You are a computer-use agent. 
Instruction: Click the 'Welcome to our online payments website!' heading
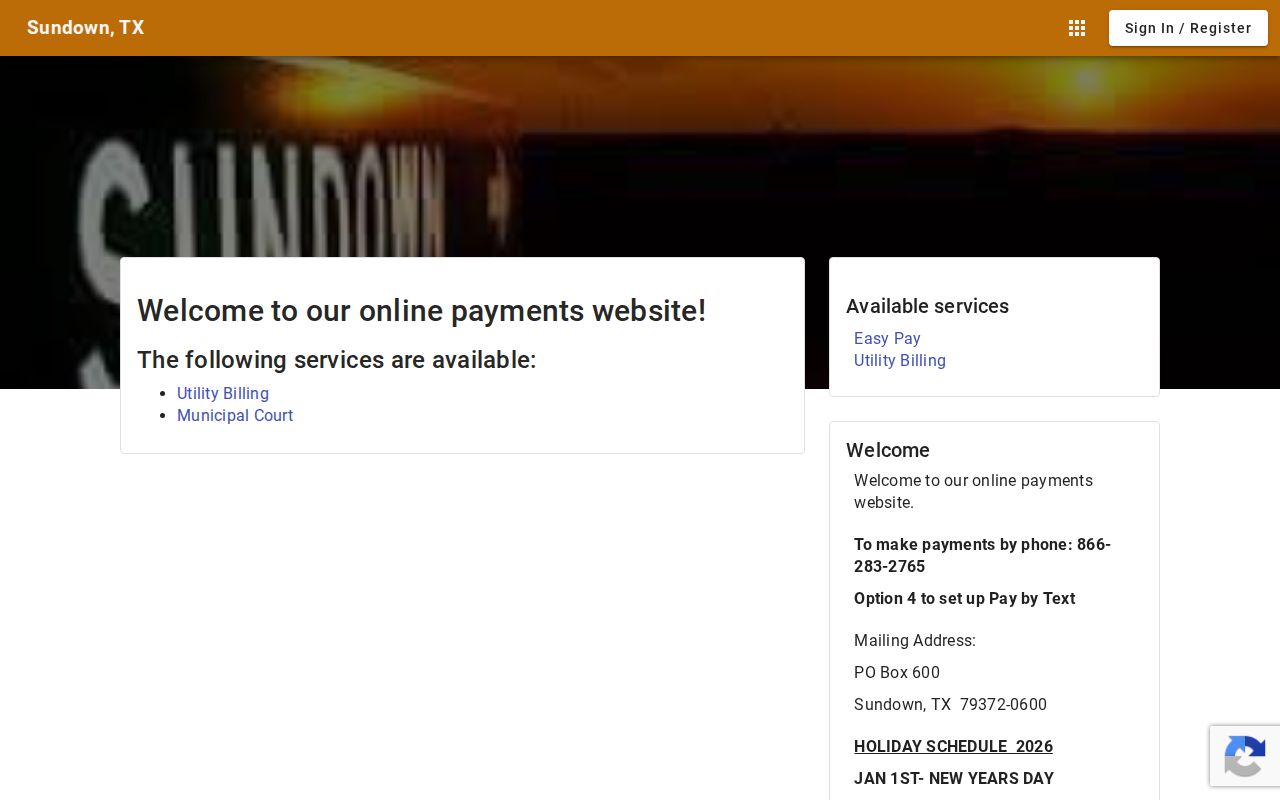(x=421, y=311)
